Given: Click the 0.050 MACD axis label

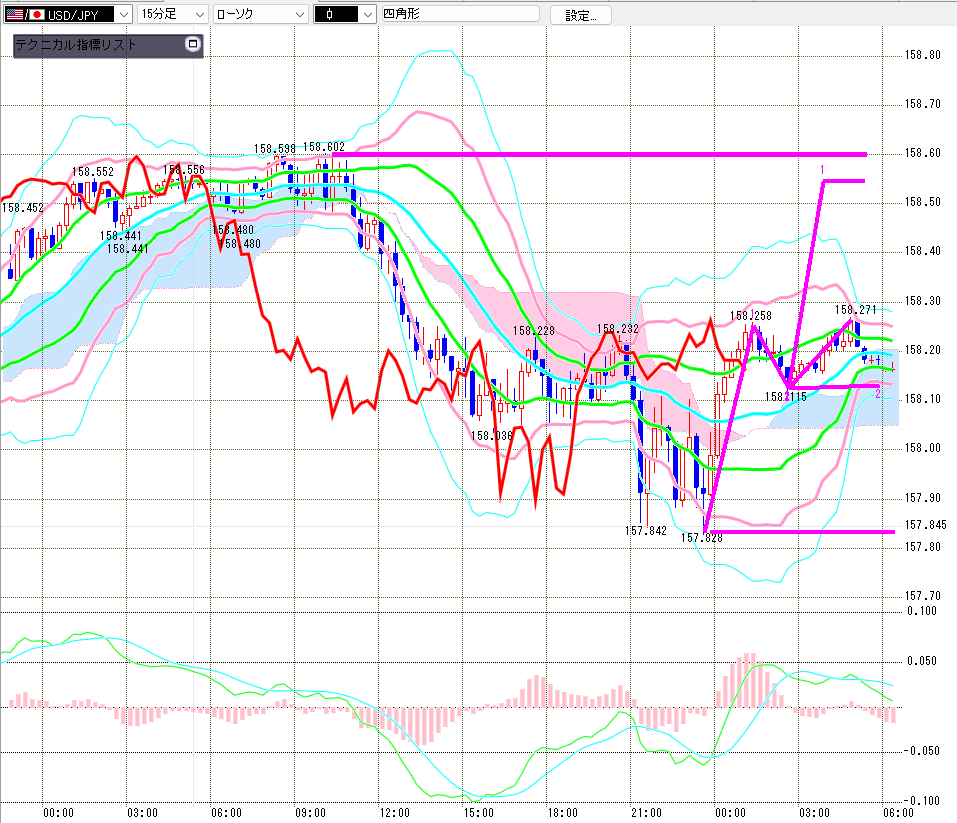Looking at the screenshot, I should click(922, 661).
